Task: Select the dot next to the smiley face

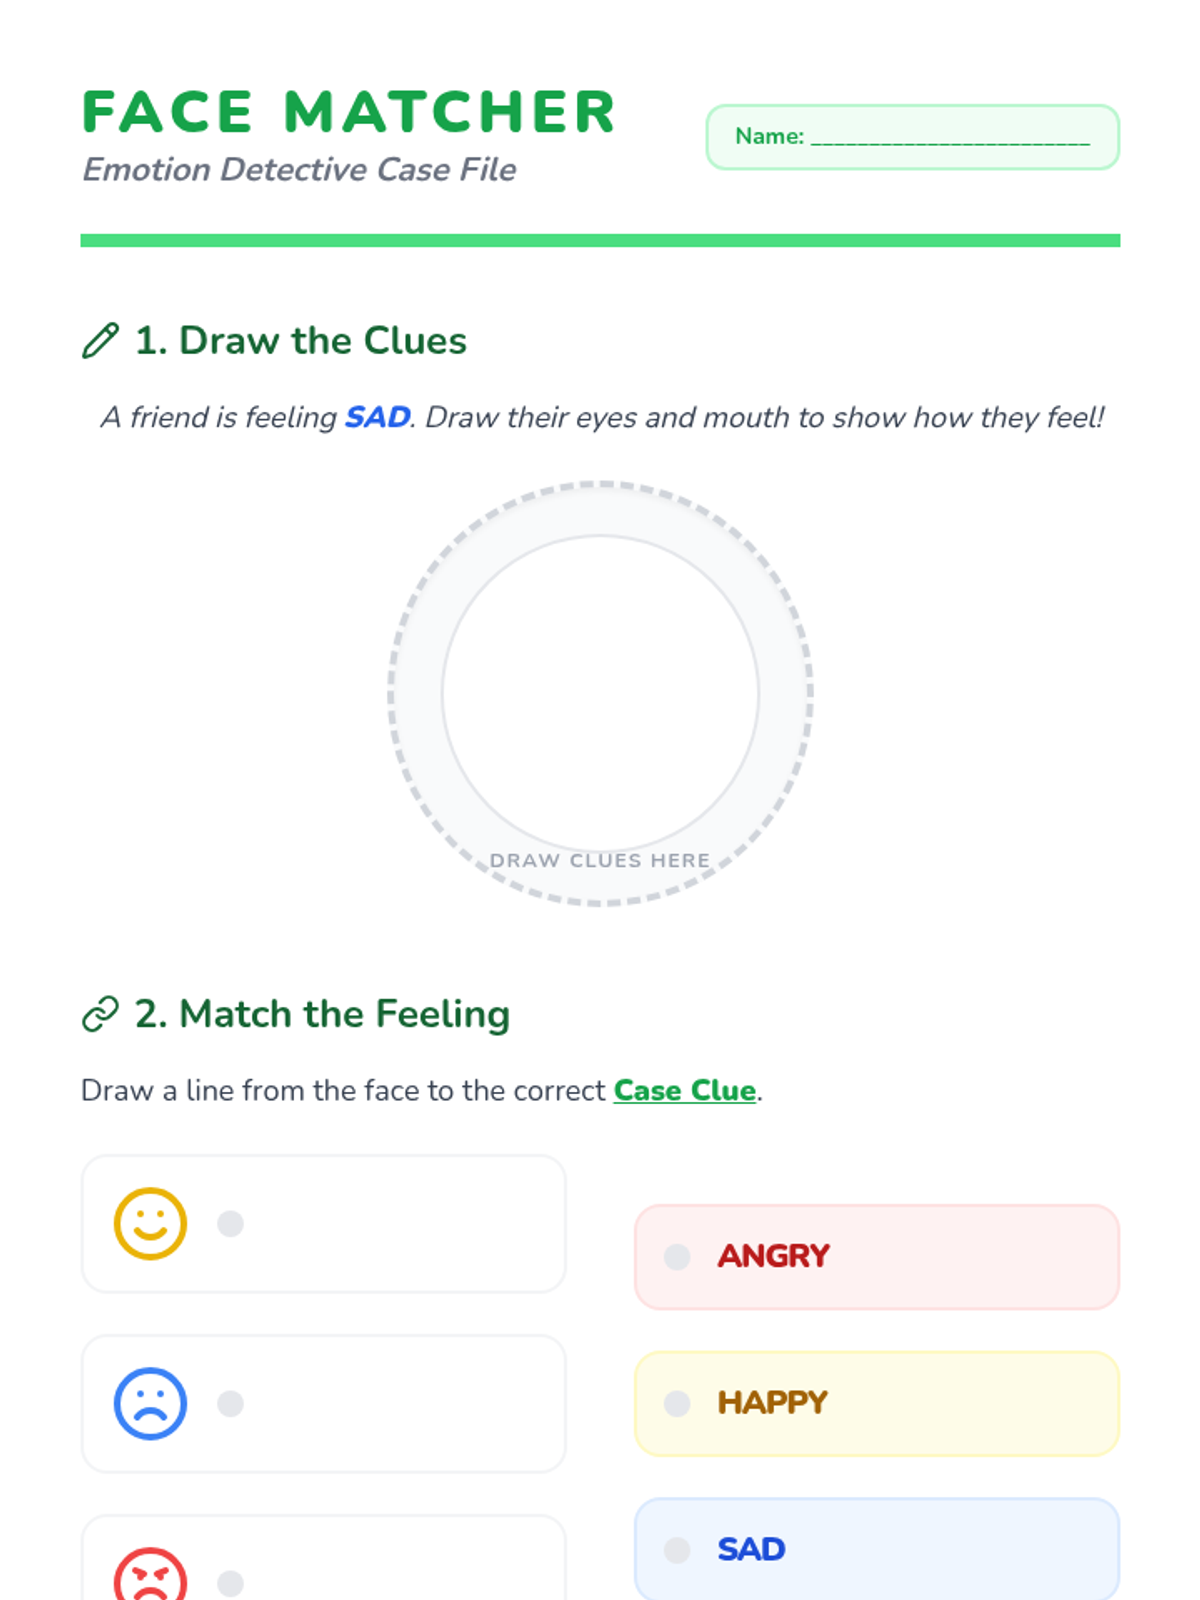Action: pos(231,1224)
